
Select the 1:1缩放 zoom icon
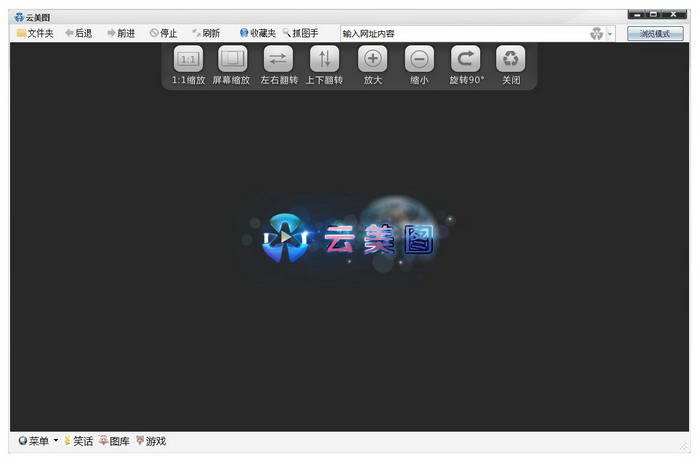(188, 58)
